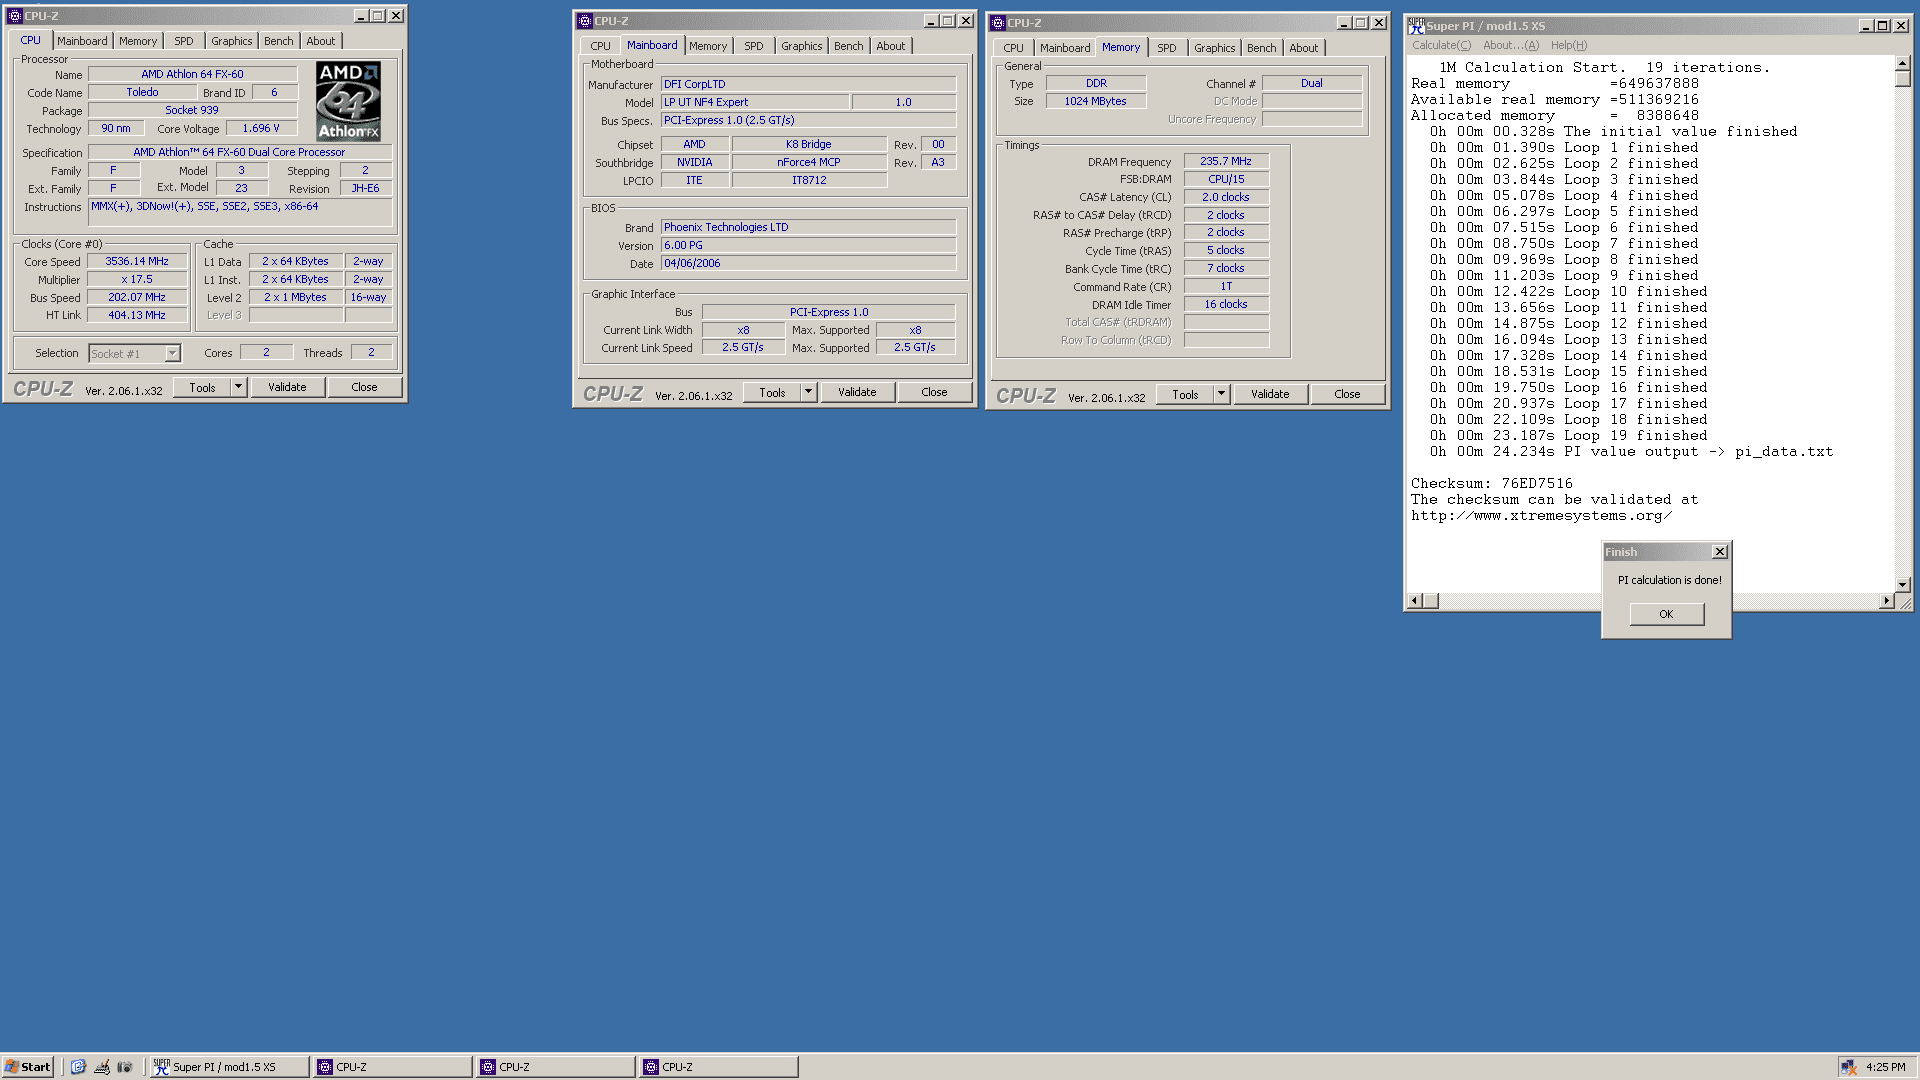1920x1080 pixels.
Task: Click the Super PI title bar icon
Action: pyautogui.click(x=1416, y=26)
